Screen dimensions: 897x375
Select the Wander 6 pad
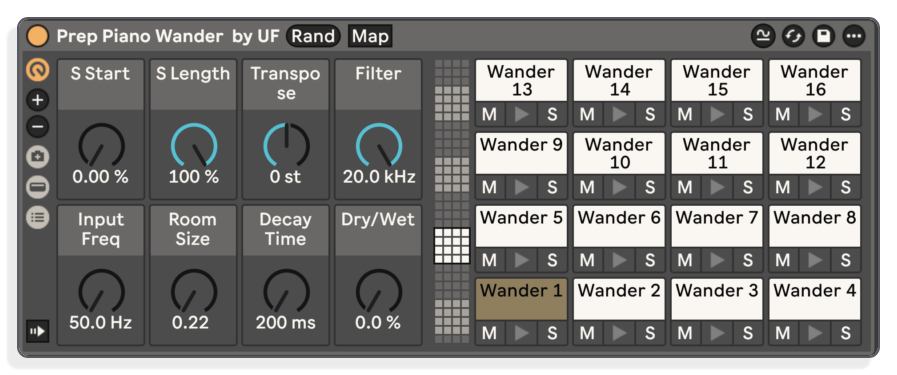pos(619,226)
